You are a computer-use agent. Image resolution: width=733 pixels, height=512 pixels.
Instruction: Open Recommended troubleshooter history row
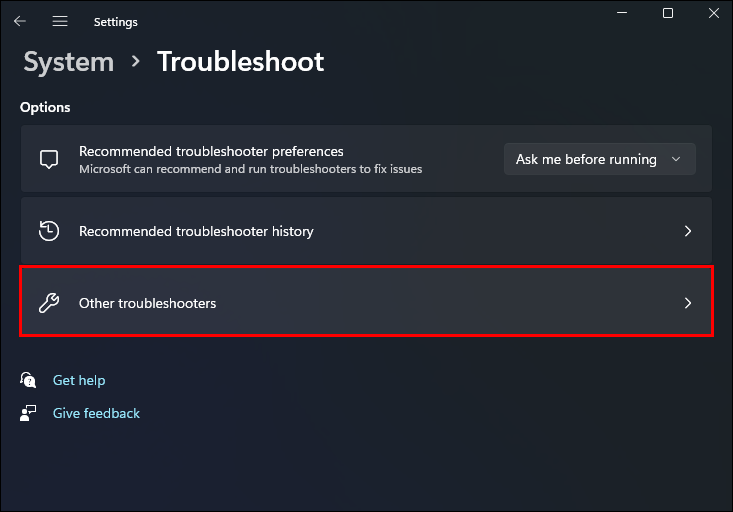366,231
